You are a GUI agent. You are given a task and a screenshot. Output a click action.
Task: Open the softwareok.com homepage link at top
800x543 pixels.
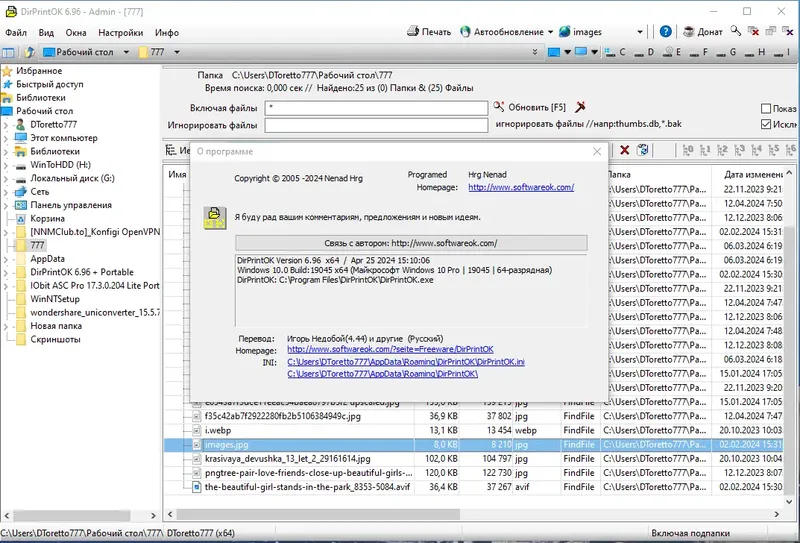click(x=521, y=187)
